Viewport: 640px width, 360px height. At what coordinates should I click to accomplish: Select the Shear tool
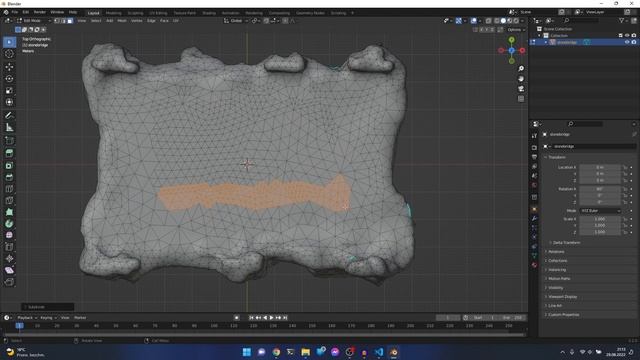click(x=9, y=270)
